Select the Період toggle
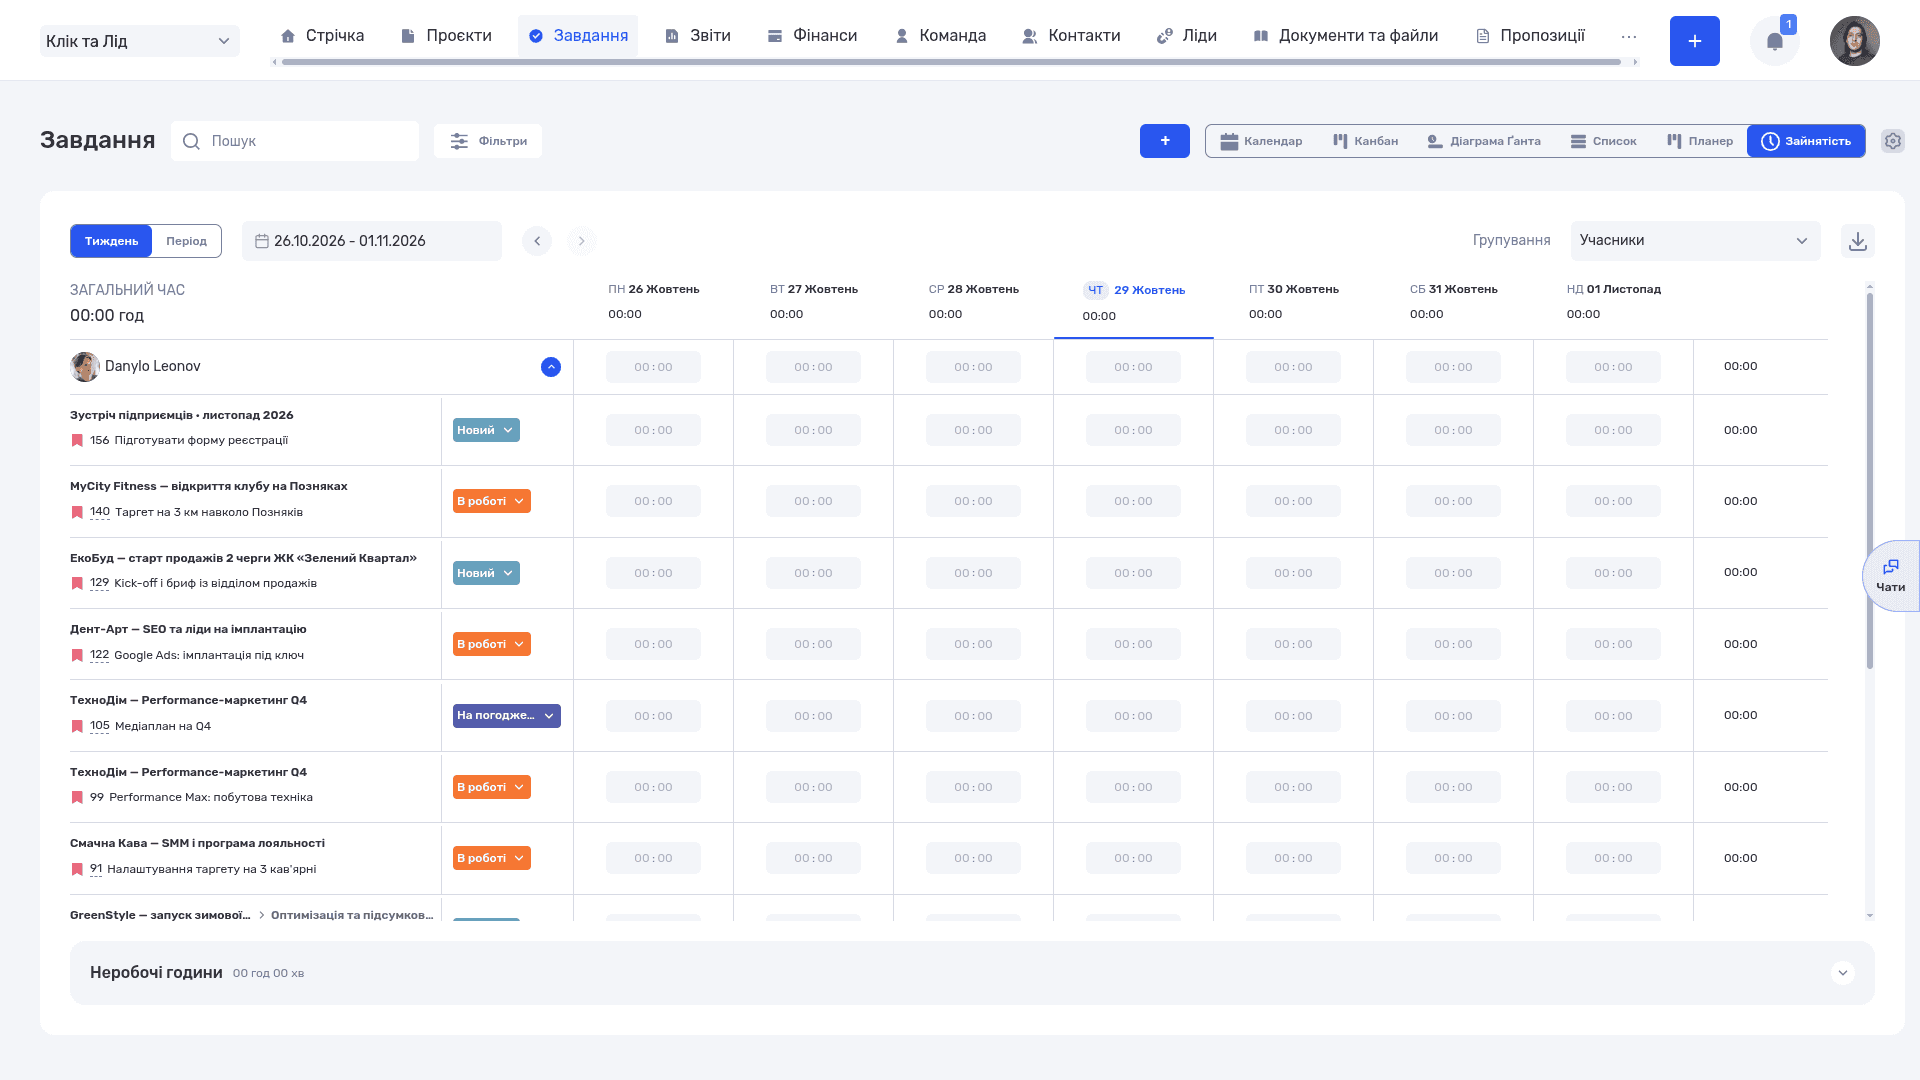The image size is (1920, 1080). (186, 241)
